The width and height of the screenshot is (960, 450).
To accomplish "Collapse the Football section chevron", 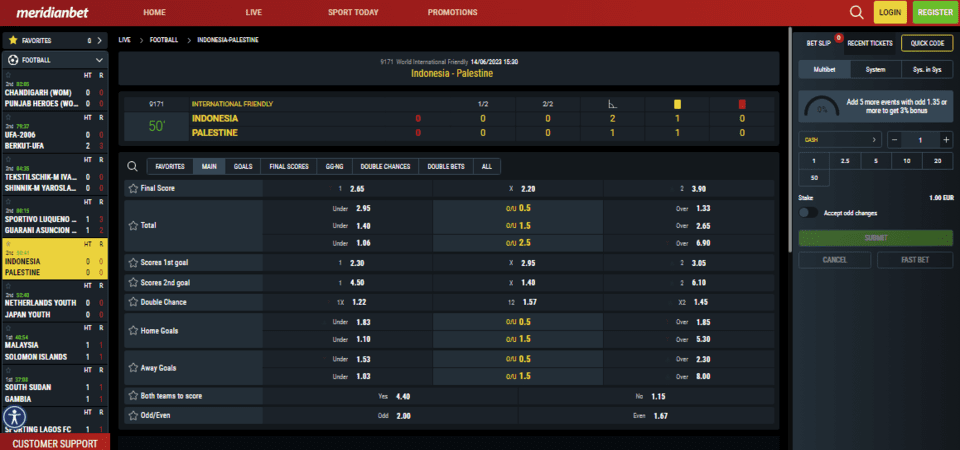I will pos(99,60).
